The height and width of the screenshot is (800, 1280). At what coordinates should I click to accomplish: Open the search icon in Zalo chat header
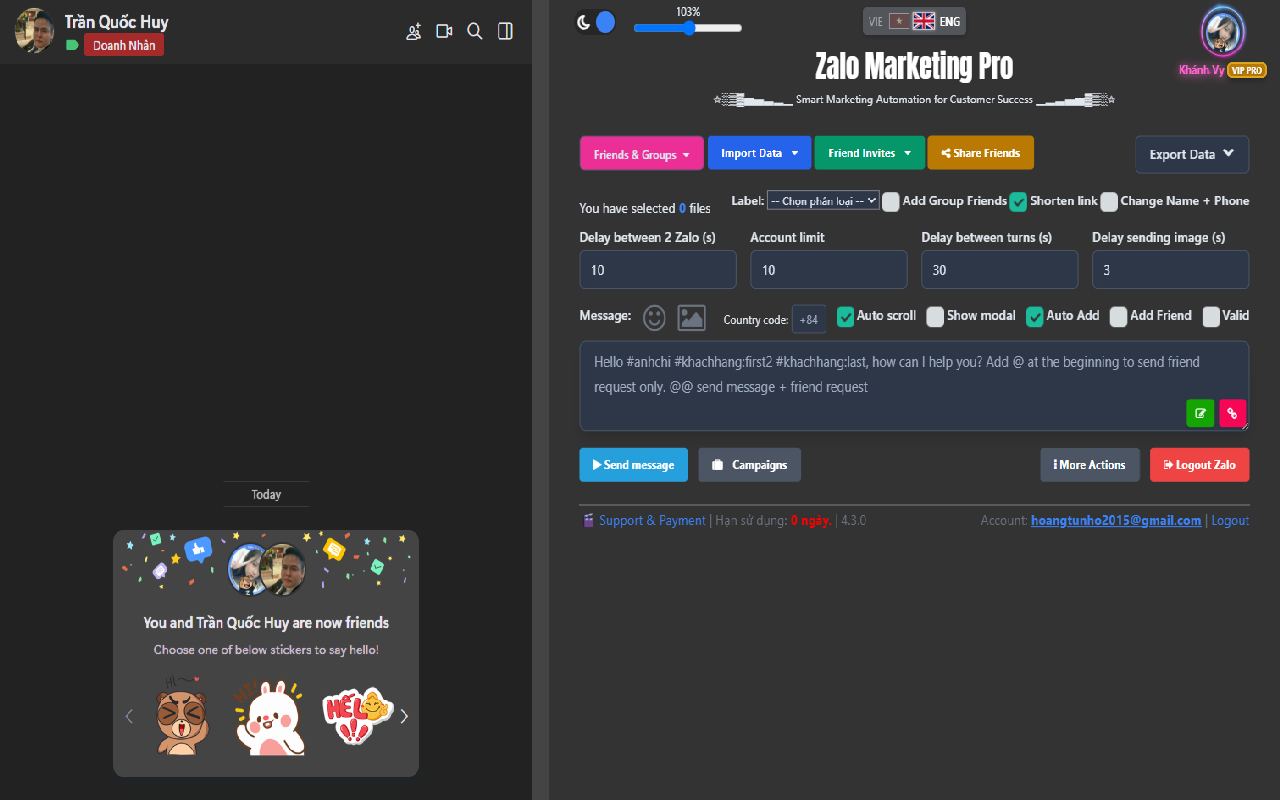click(x=475, y=31)
